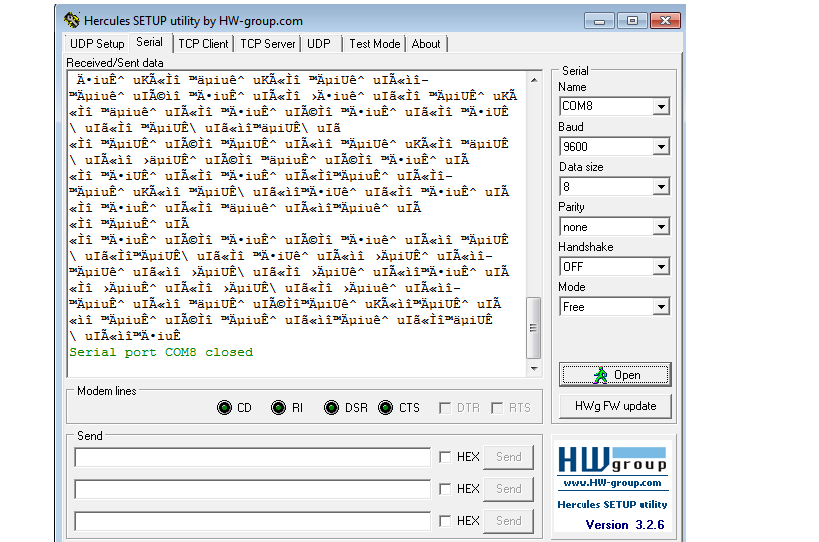This screenshot has width=819, height=542.
Task: Focus the first send input field
Action: point(253,457)
